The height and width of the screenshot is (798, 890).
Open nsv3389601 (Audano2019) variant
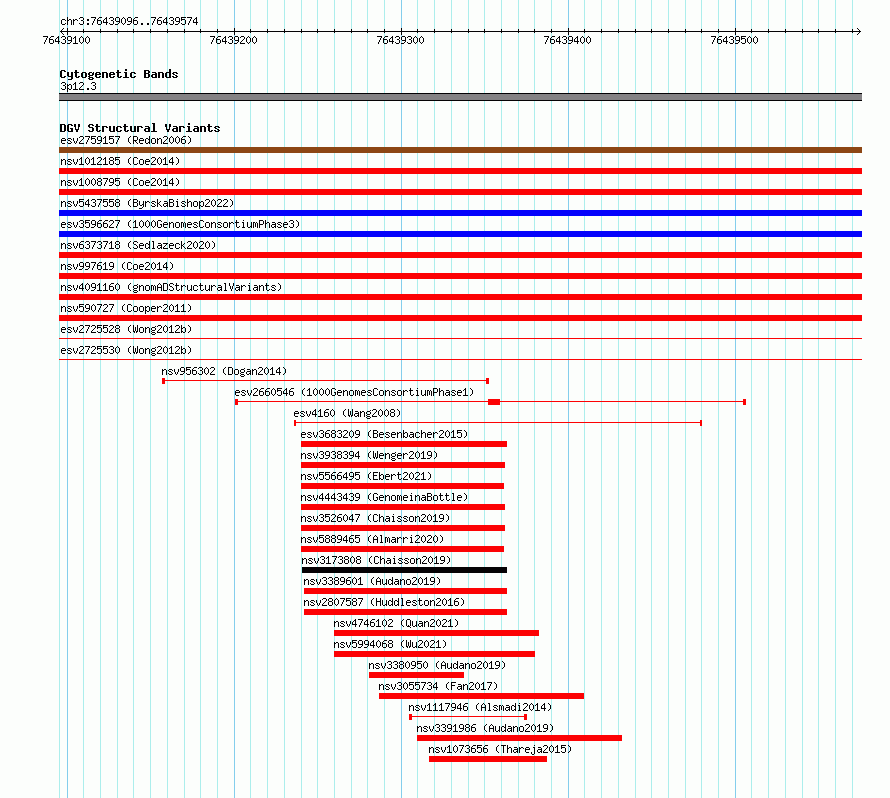(x=372, y=581)
